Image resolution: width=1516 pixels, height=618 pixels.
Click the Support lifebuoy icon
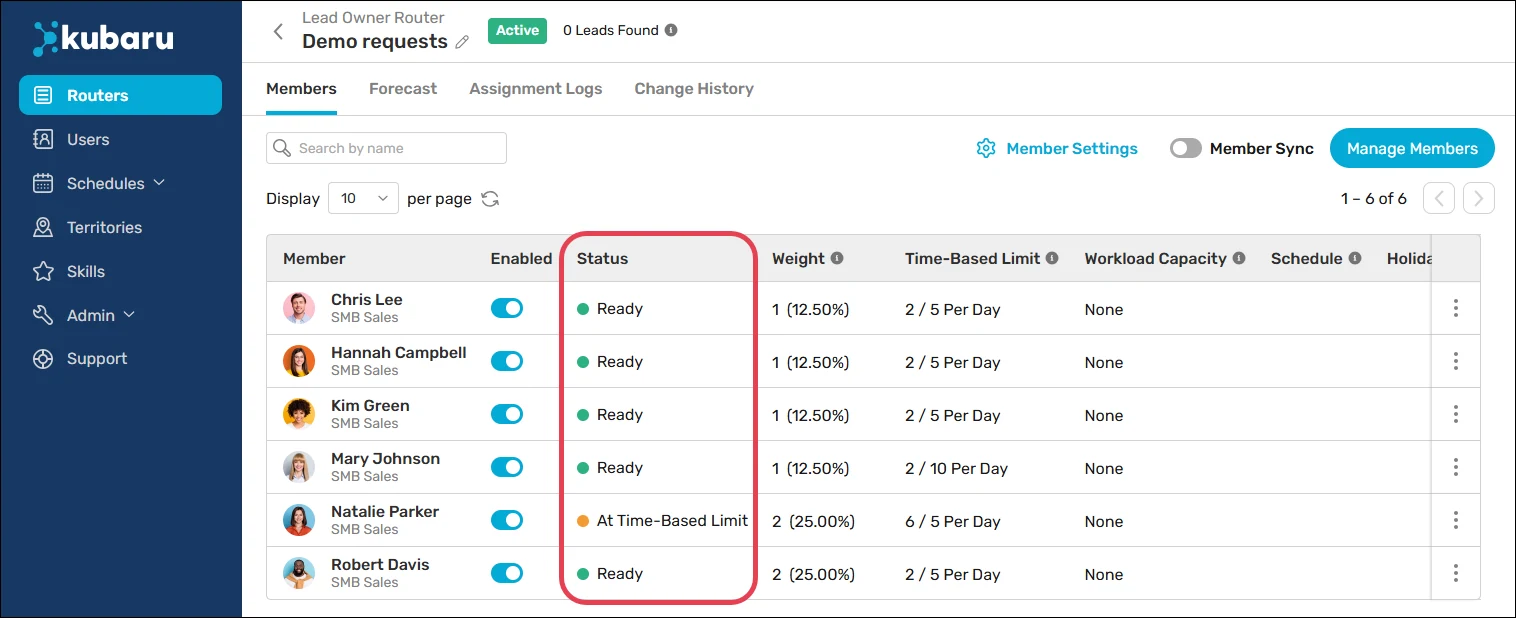(43, 359)
